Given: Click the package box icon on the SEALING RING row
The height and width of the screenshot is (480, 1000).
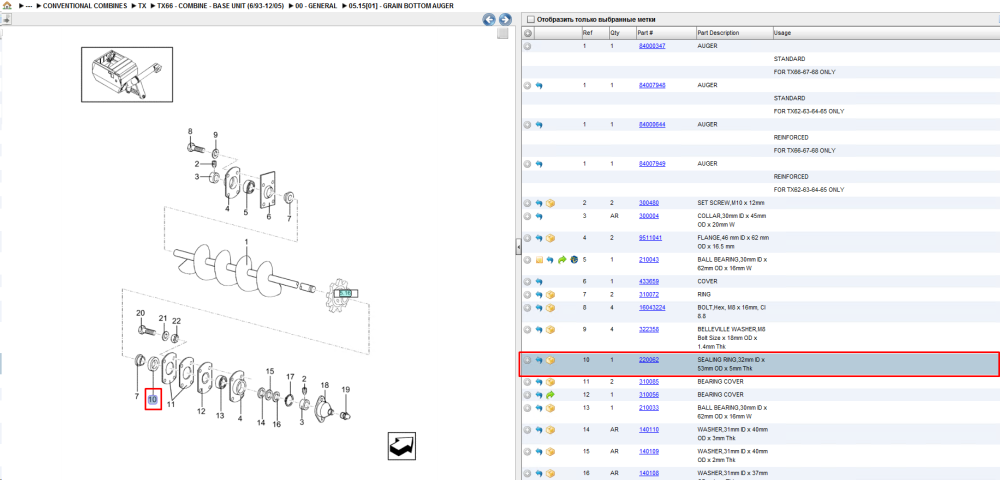Looking at the screenshot, I should click(x=550, y=360).
